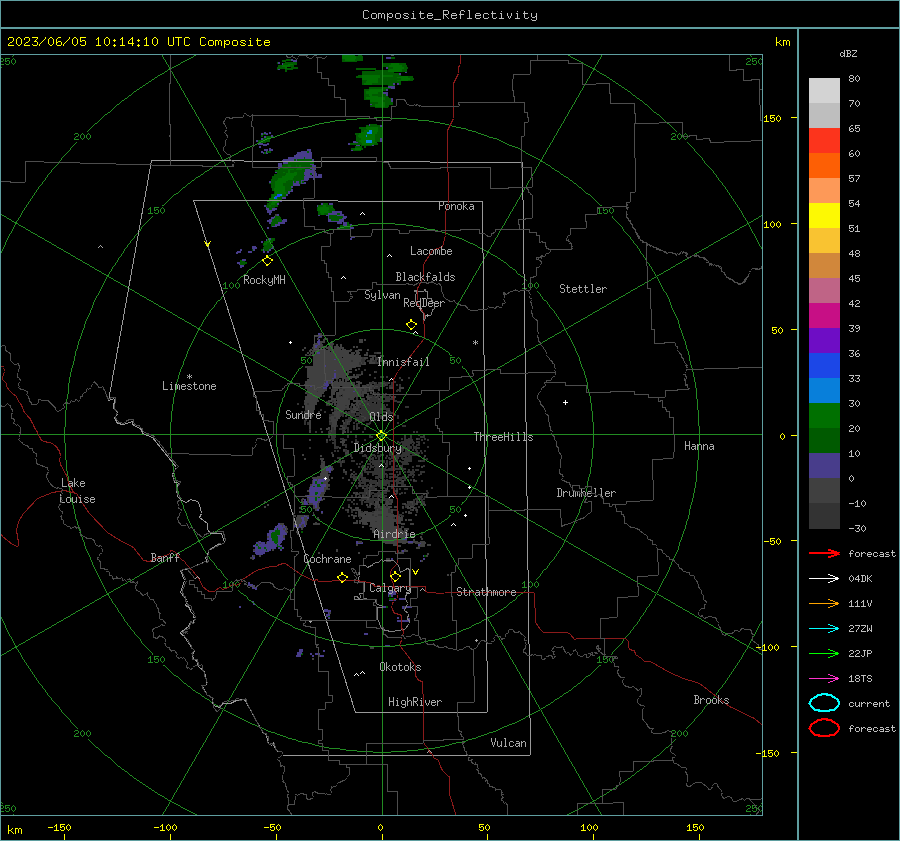This screenshot has height=841, width=900.
Task: Click the yellow diamond above Calgary label
Action: (x=395, y=576)
